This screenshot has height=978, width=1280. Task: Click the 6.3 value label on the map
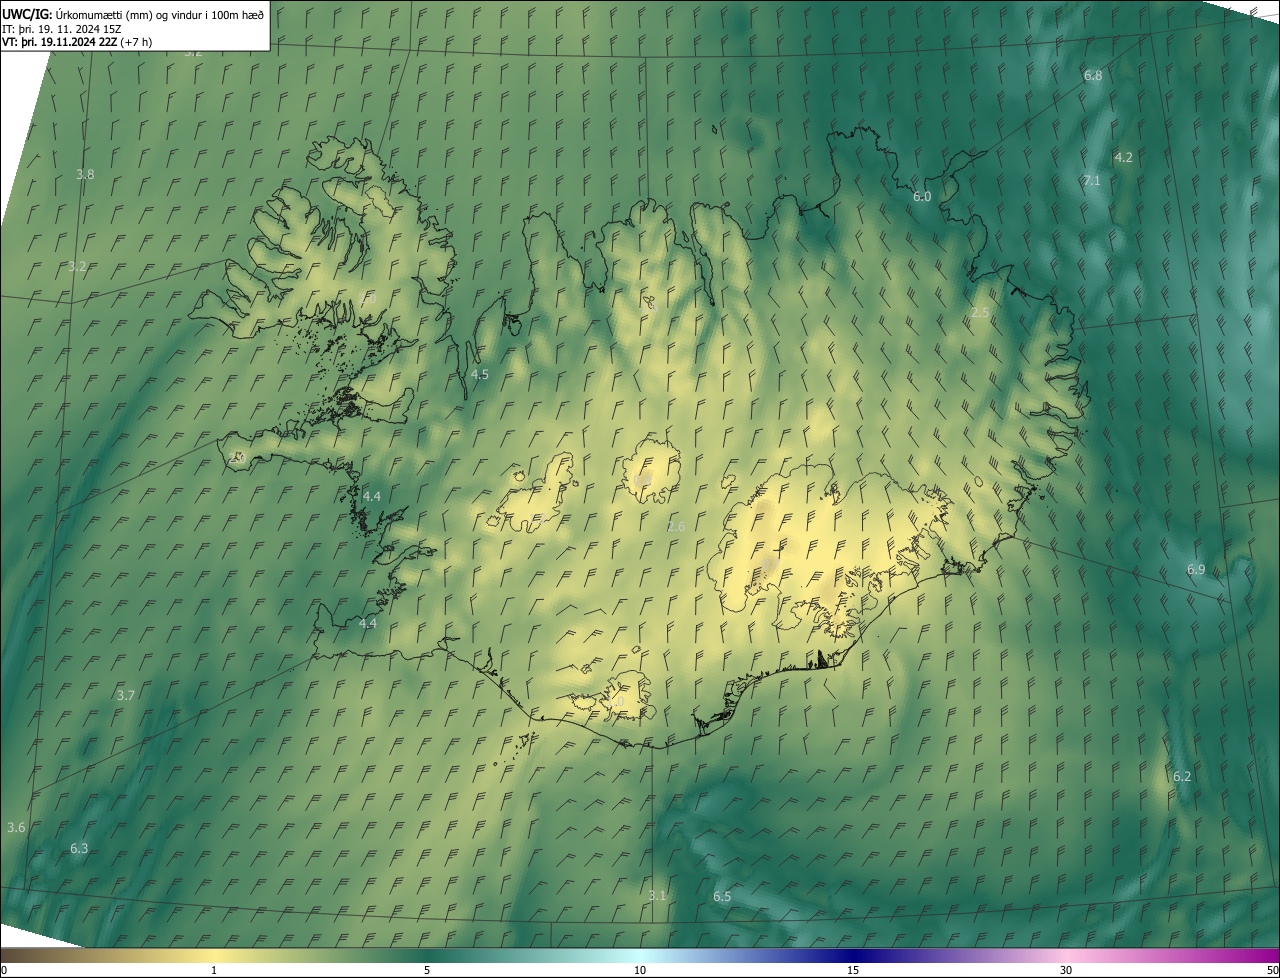click(79, 848)
